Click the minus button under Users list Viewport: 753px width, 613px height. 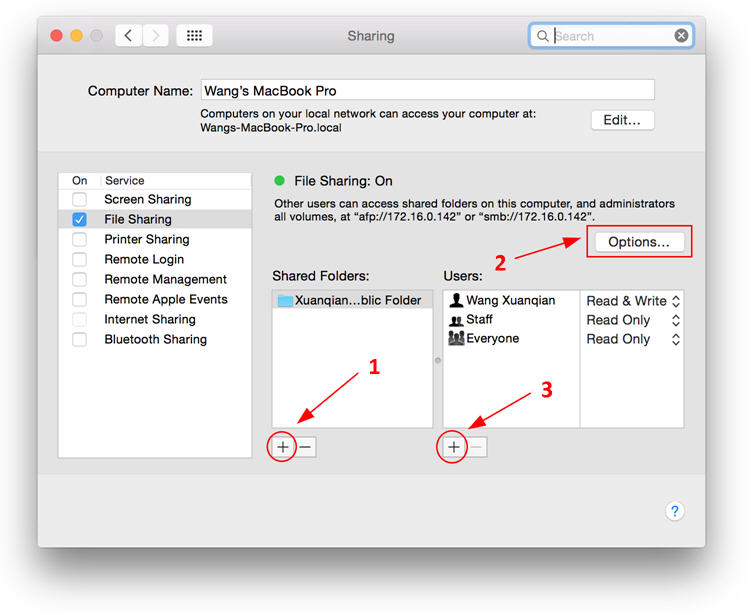476,447
